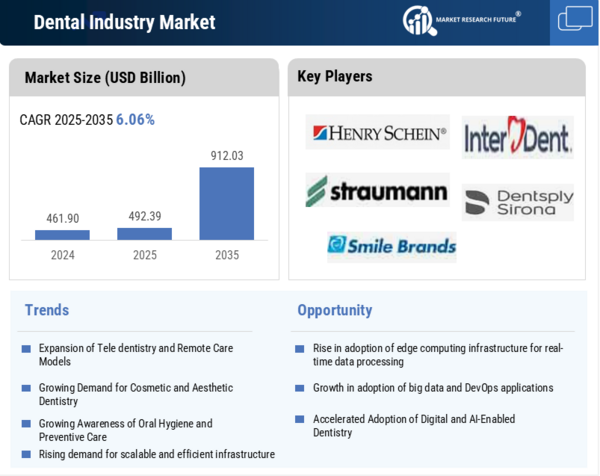600x476 pixels.
Task: Select the 2024 market size bar
Action: (62, 235)
